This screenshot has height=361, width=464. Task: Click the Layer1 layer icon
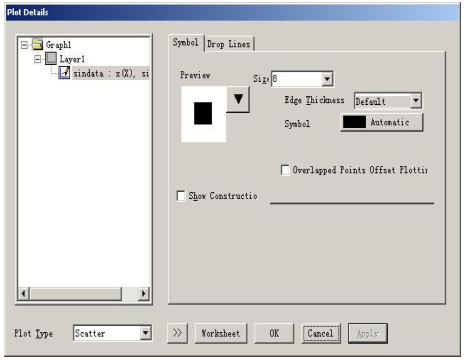click(51, 59)
